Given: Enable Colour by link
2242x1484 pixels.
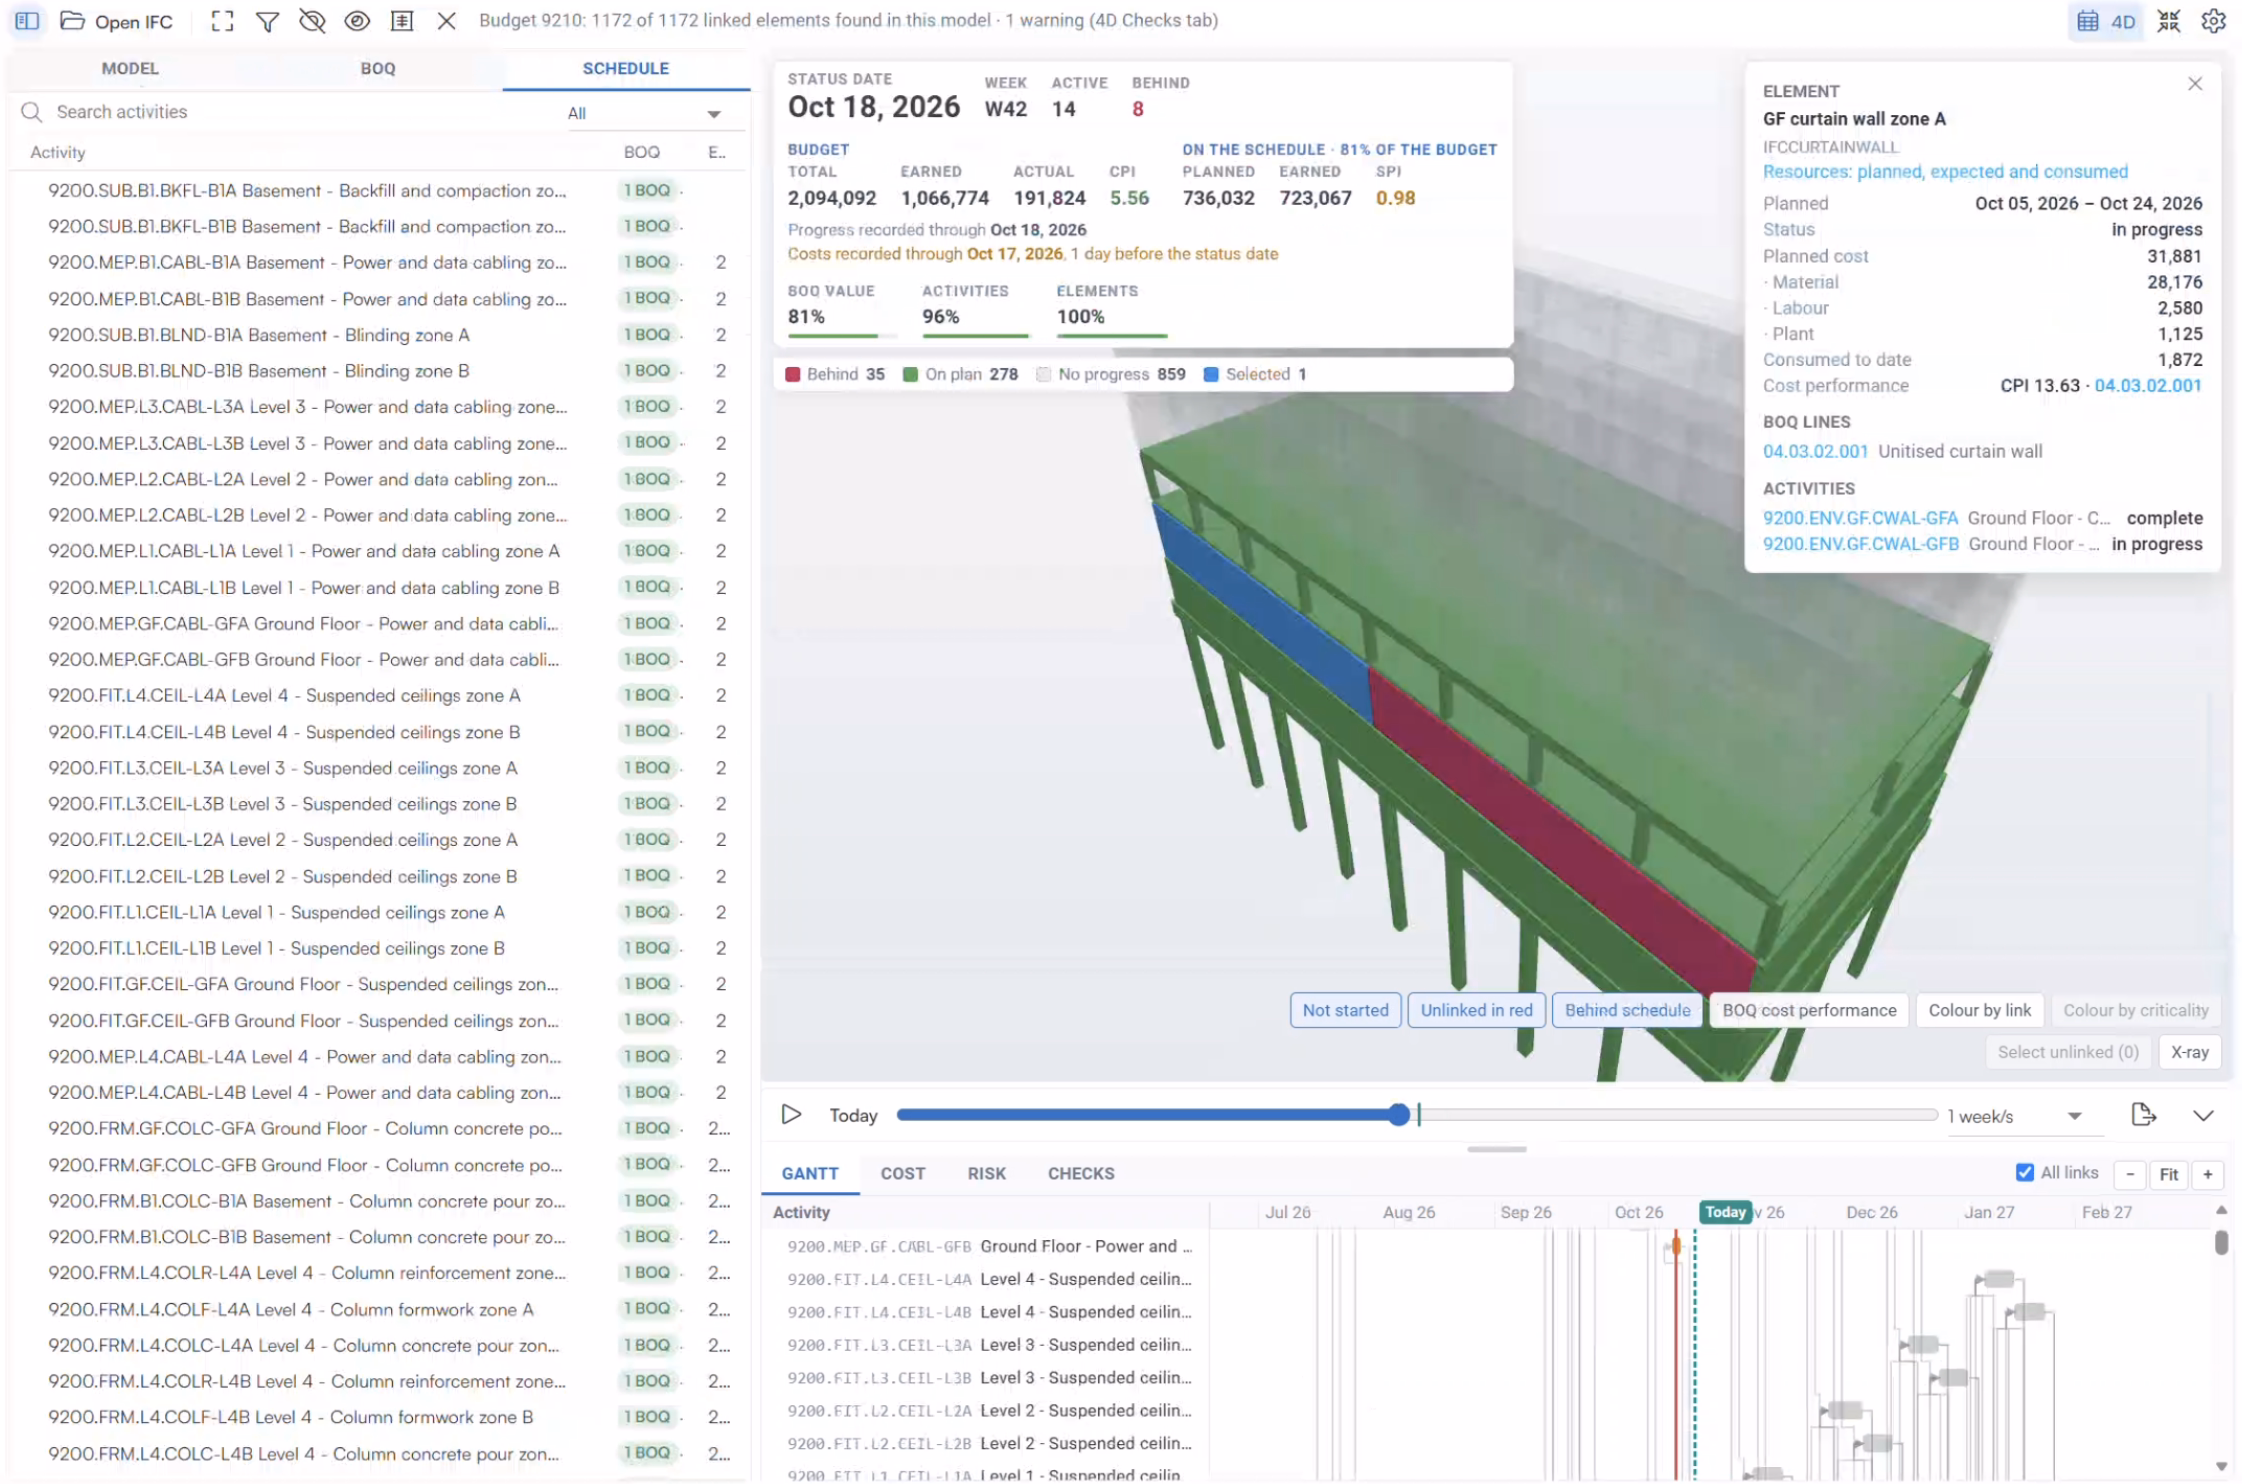Looking at the screenshot, I should 1979,1010.
